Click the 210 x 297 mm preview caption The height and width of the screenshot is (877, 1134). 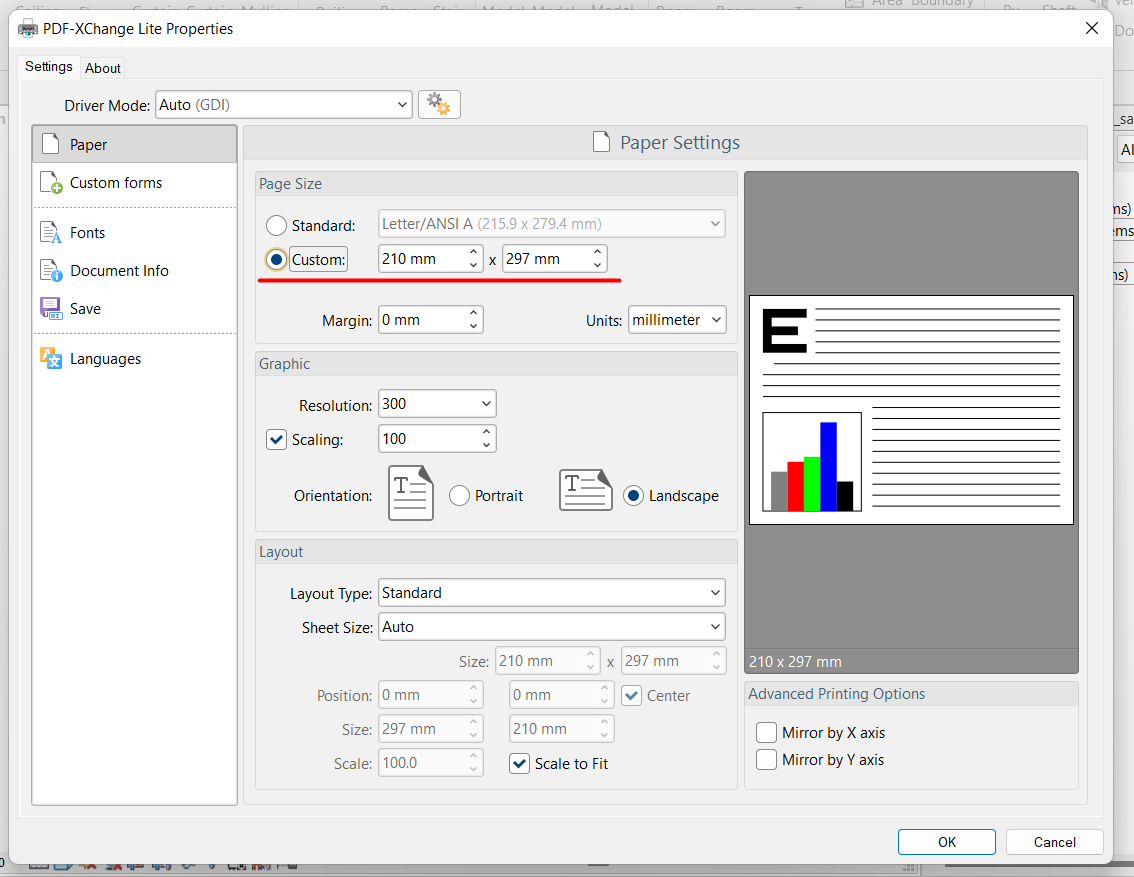(796, 662)
